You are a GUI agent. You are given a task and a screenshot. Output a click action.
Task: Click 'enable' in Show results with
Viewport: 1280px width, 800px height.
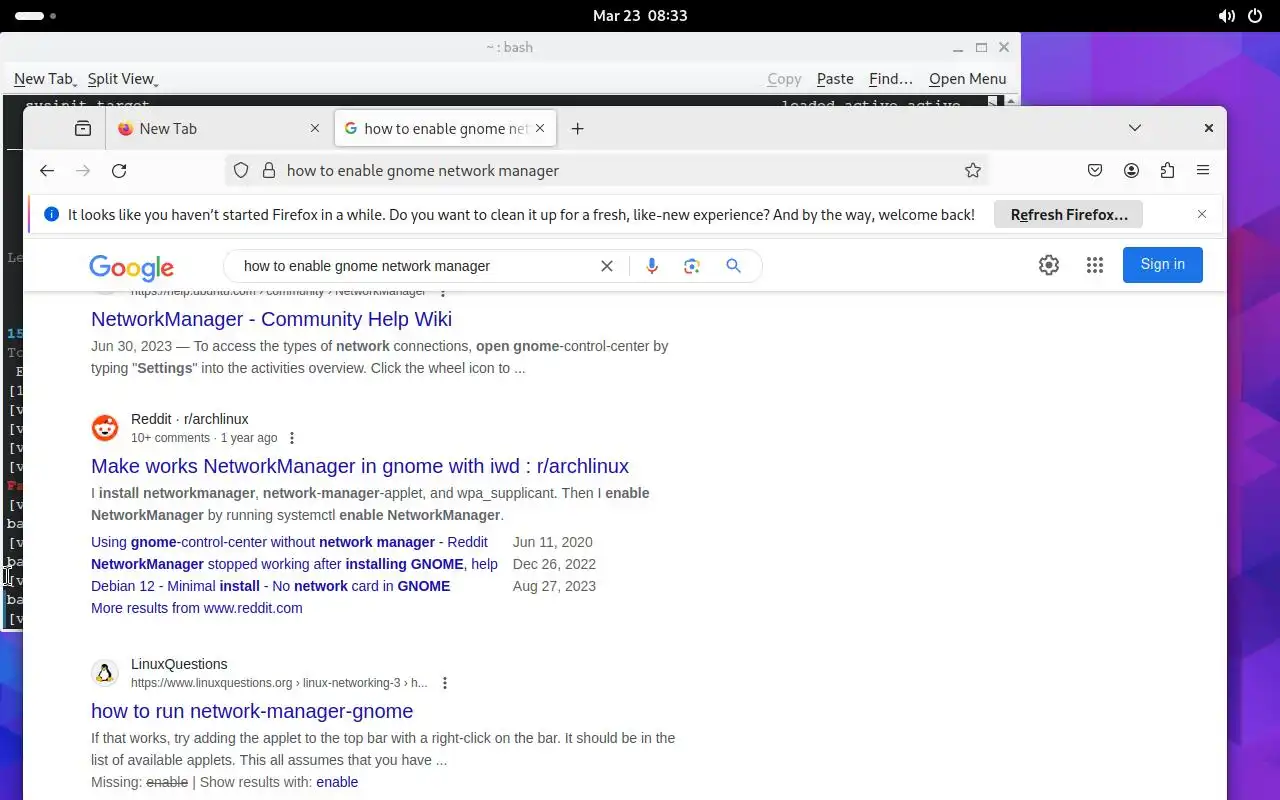337,782
